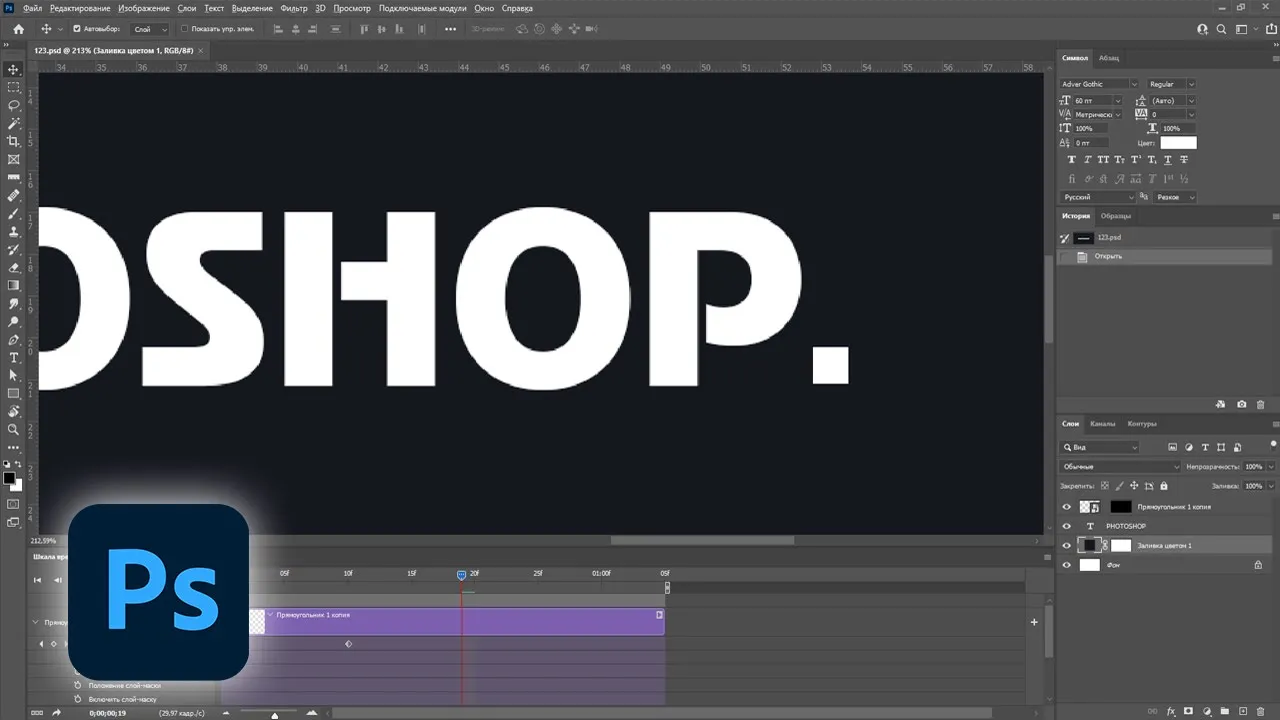The image size is (1280, 720).
Task: Click the Home button in options bar
Action: 18,29
